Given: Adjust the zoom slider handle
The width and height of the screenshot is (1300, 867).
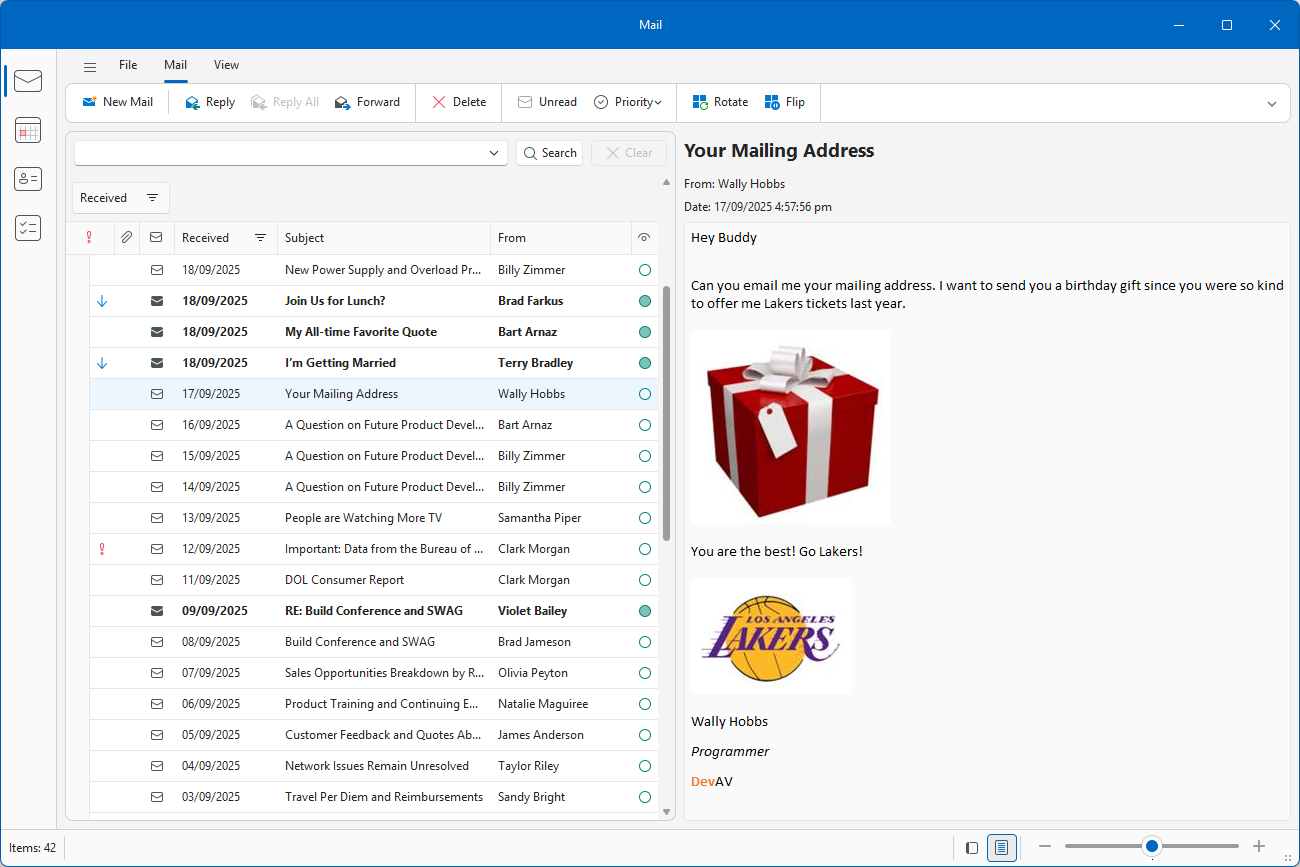Looking at the screenshot, I should [1152, 847].
